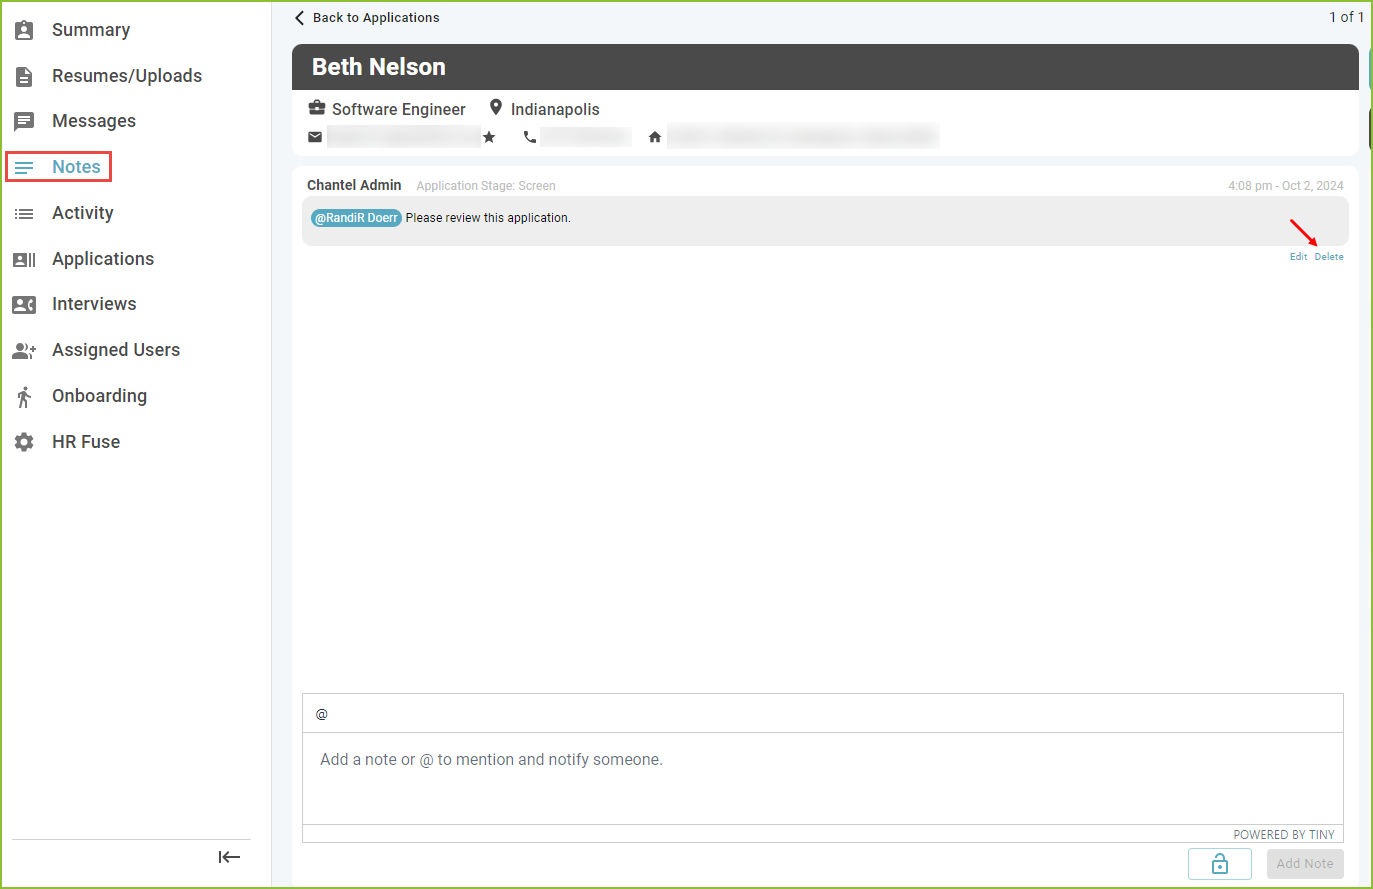Click the Beth Nelson applicant name
This screenshot has width=1373, height=889.
pyautogui.click(x=379, y=67)
